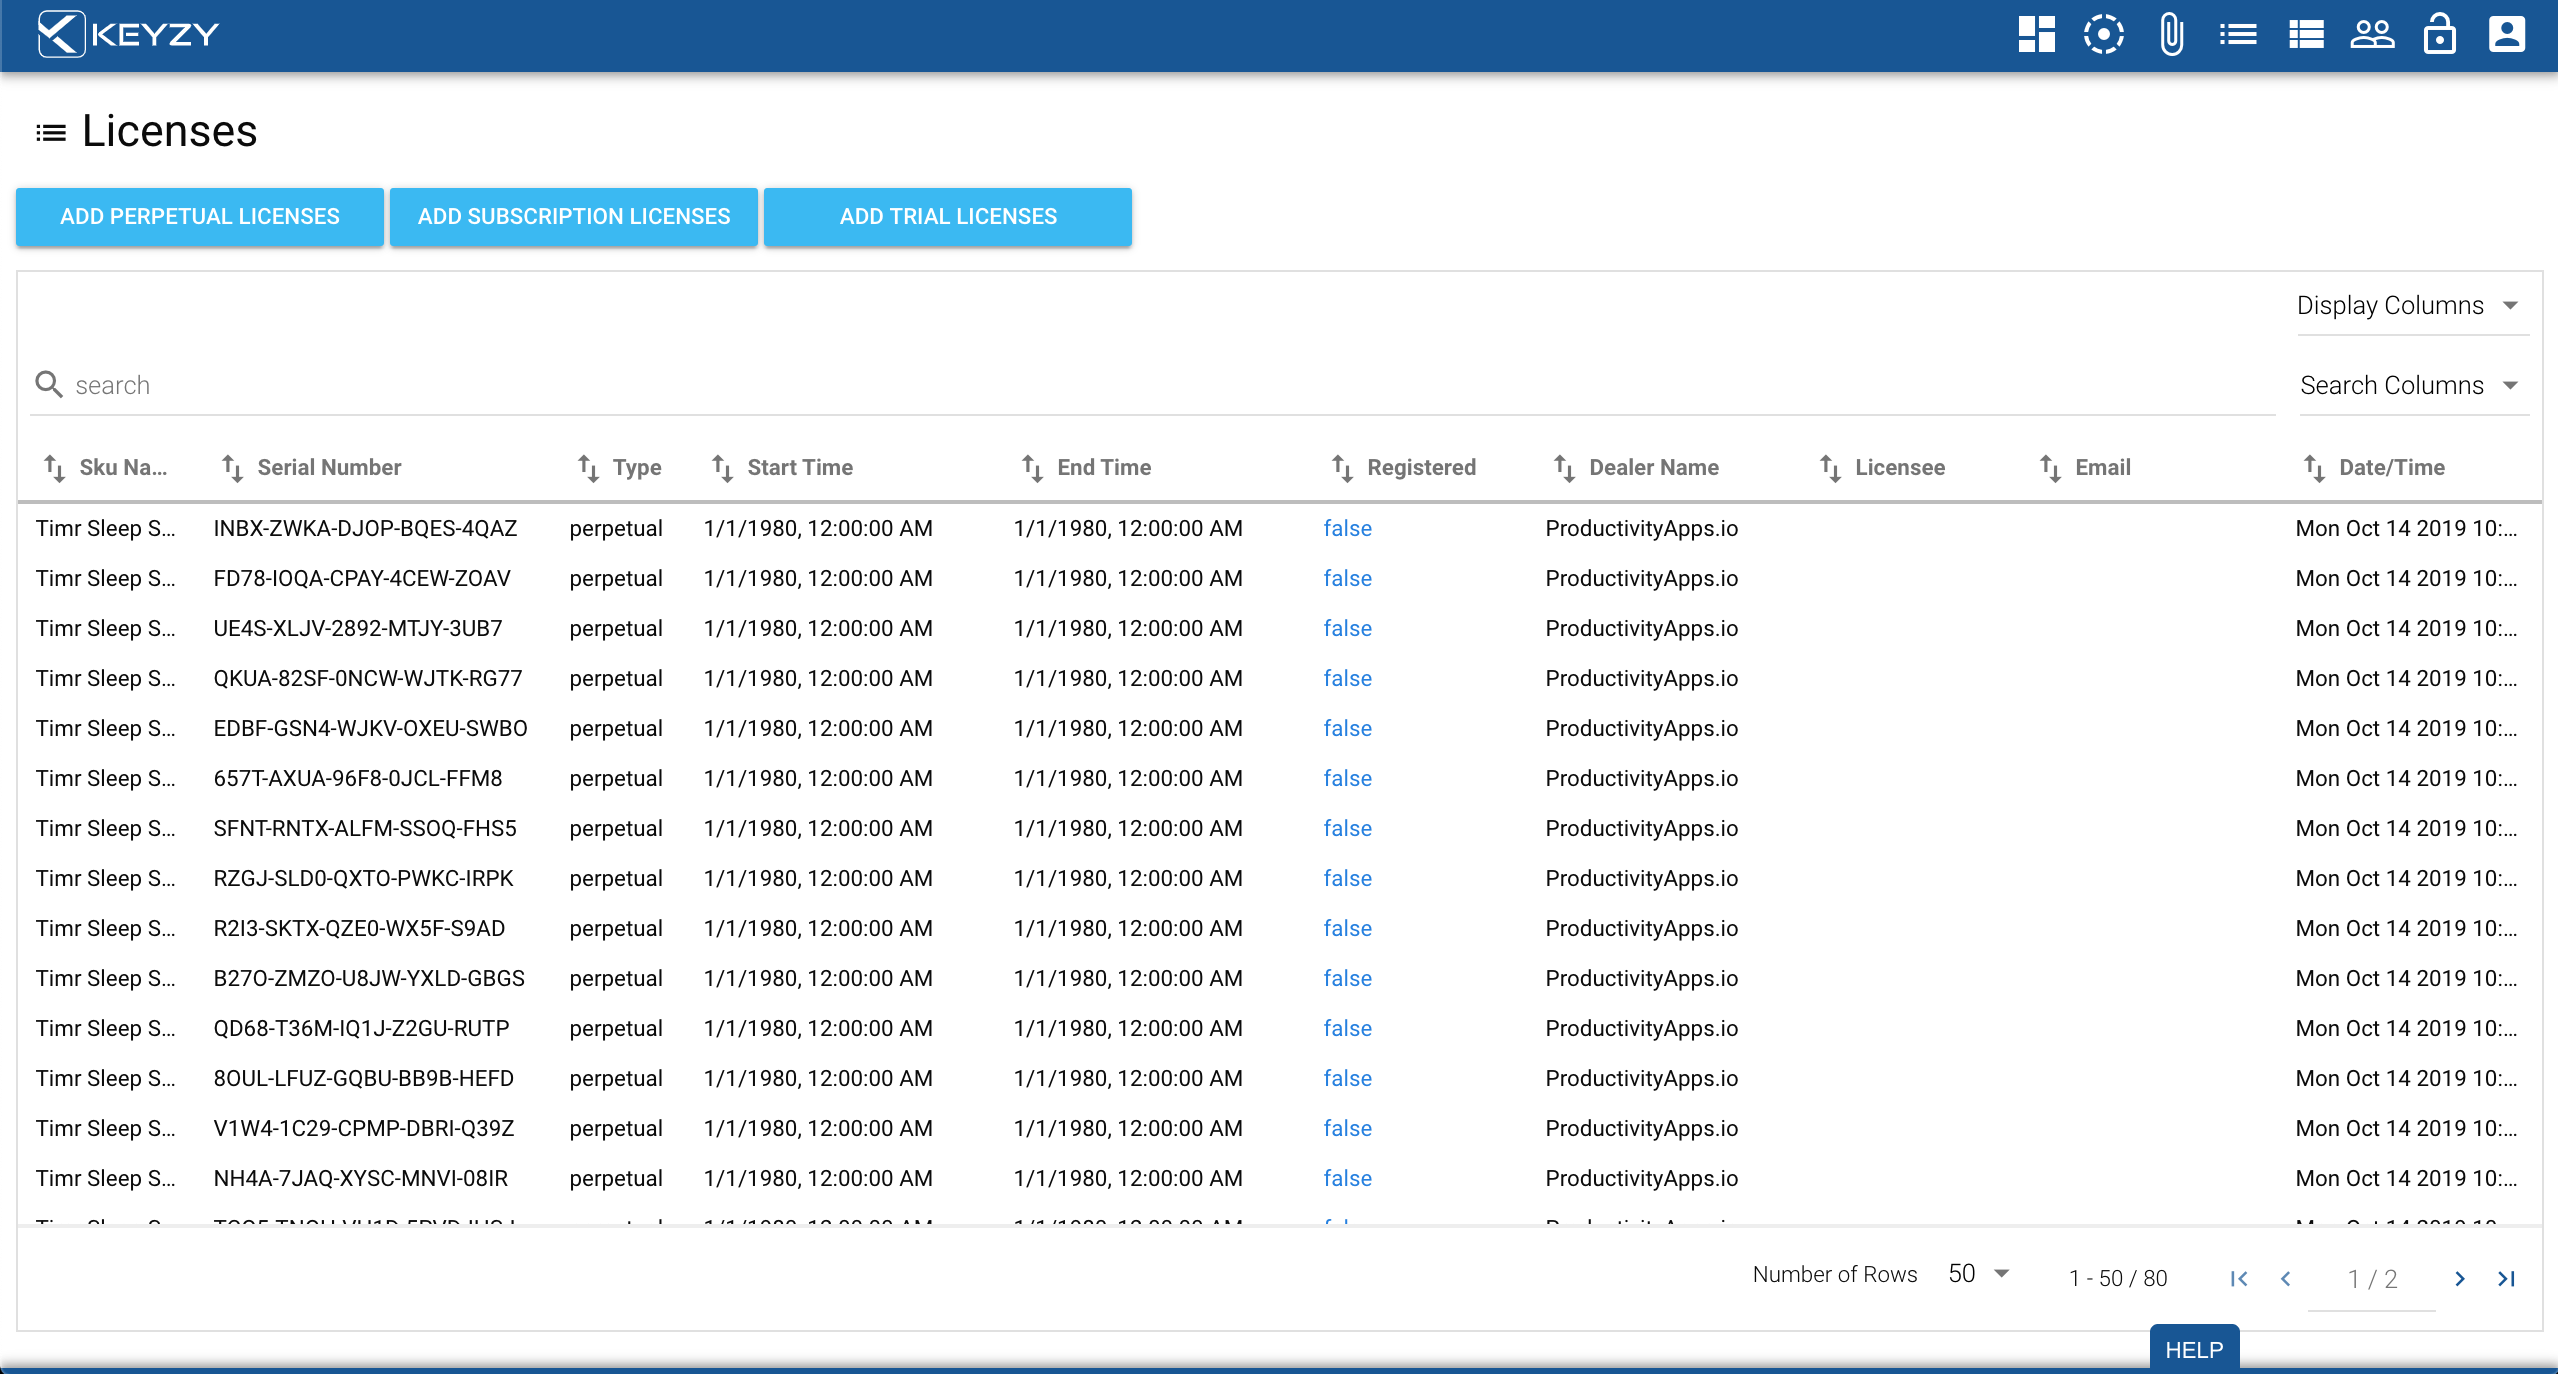Sort the table by Registered column
This screenshot has width=2558, height=1374.
1342,467
